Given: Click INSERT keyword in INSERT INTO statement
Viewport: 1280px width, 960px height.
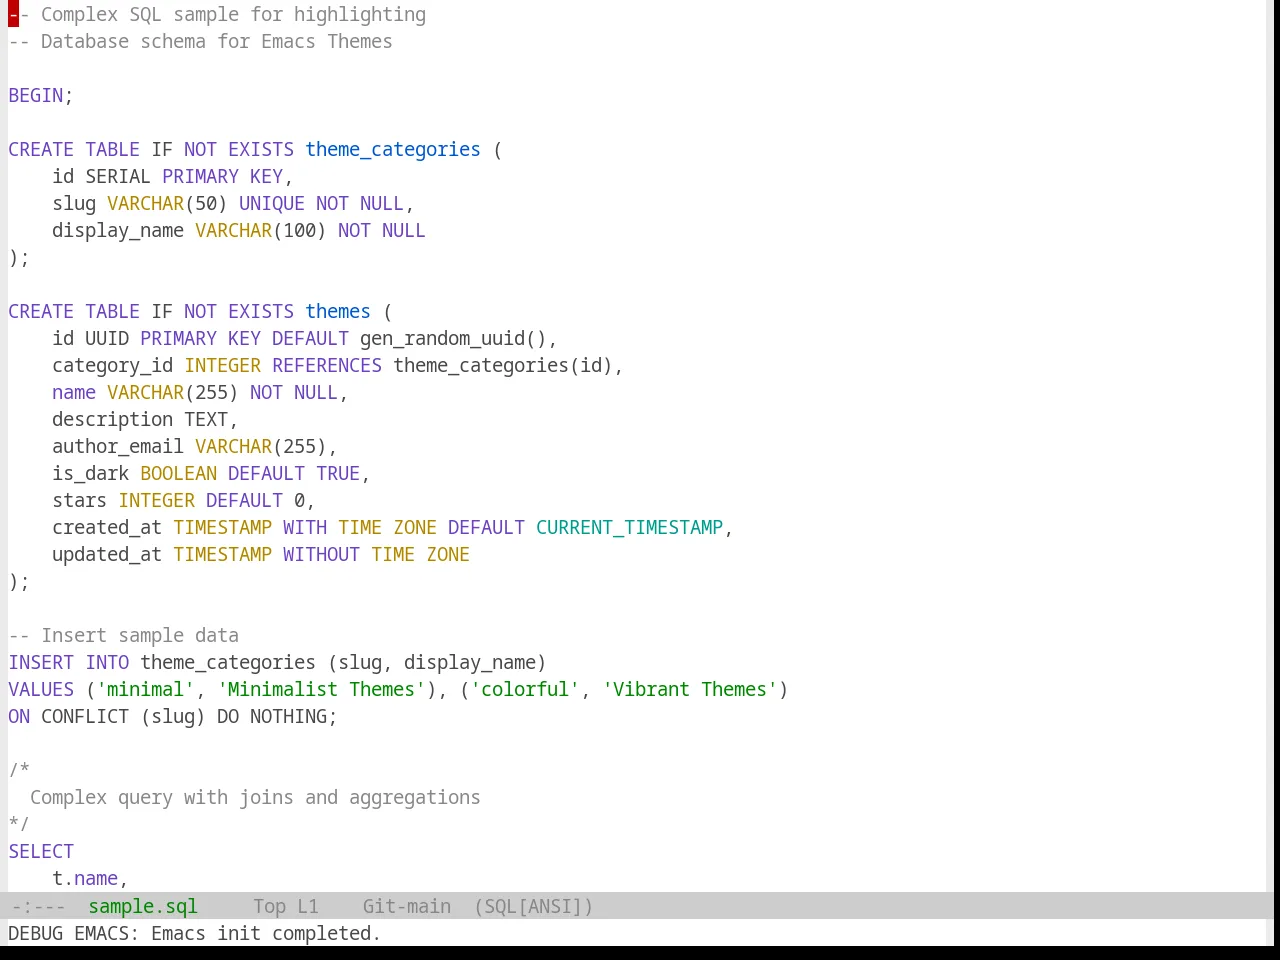Looking at the screenshot, I should click(x=41, y=662).
